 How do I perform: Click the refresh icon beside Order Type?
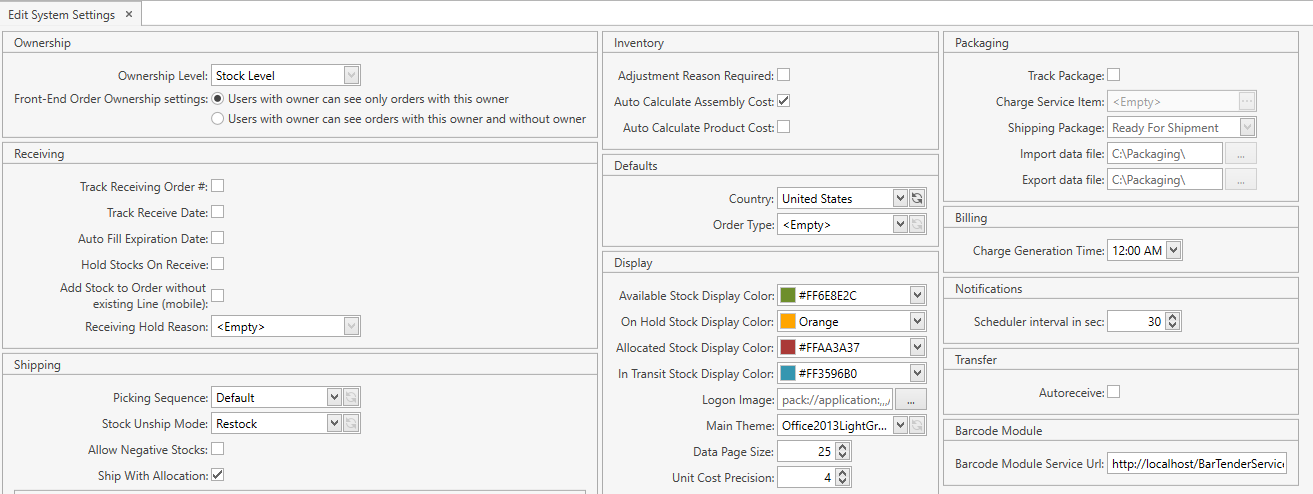(x=917, y=225)
